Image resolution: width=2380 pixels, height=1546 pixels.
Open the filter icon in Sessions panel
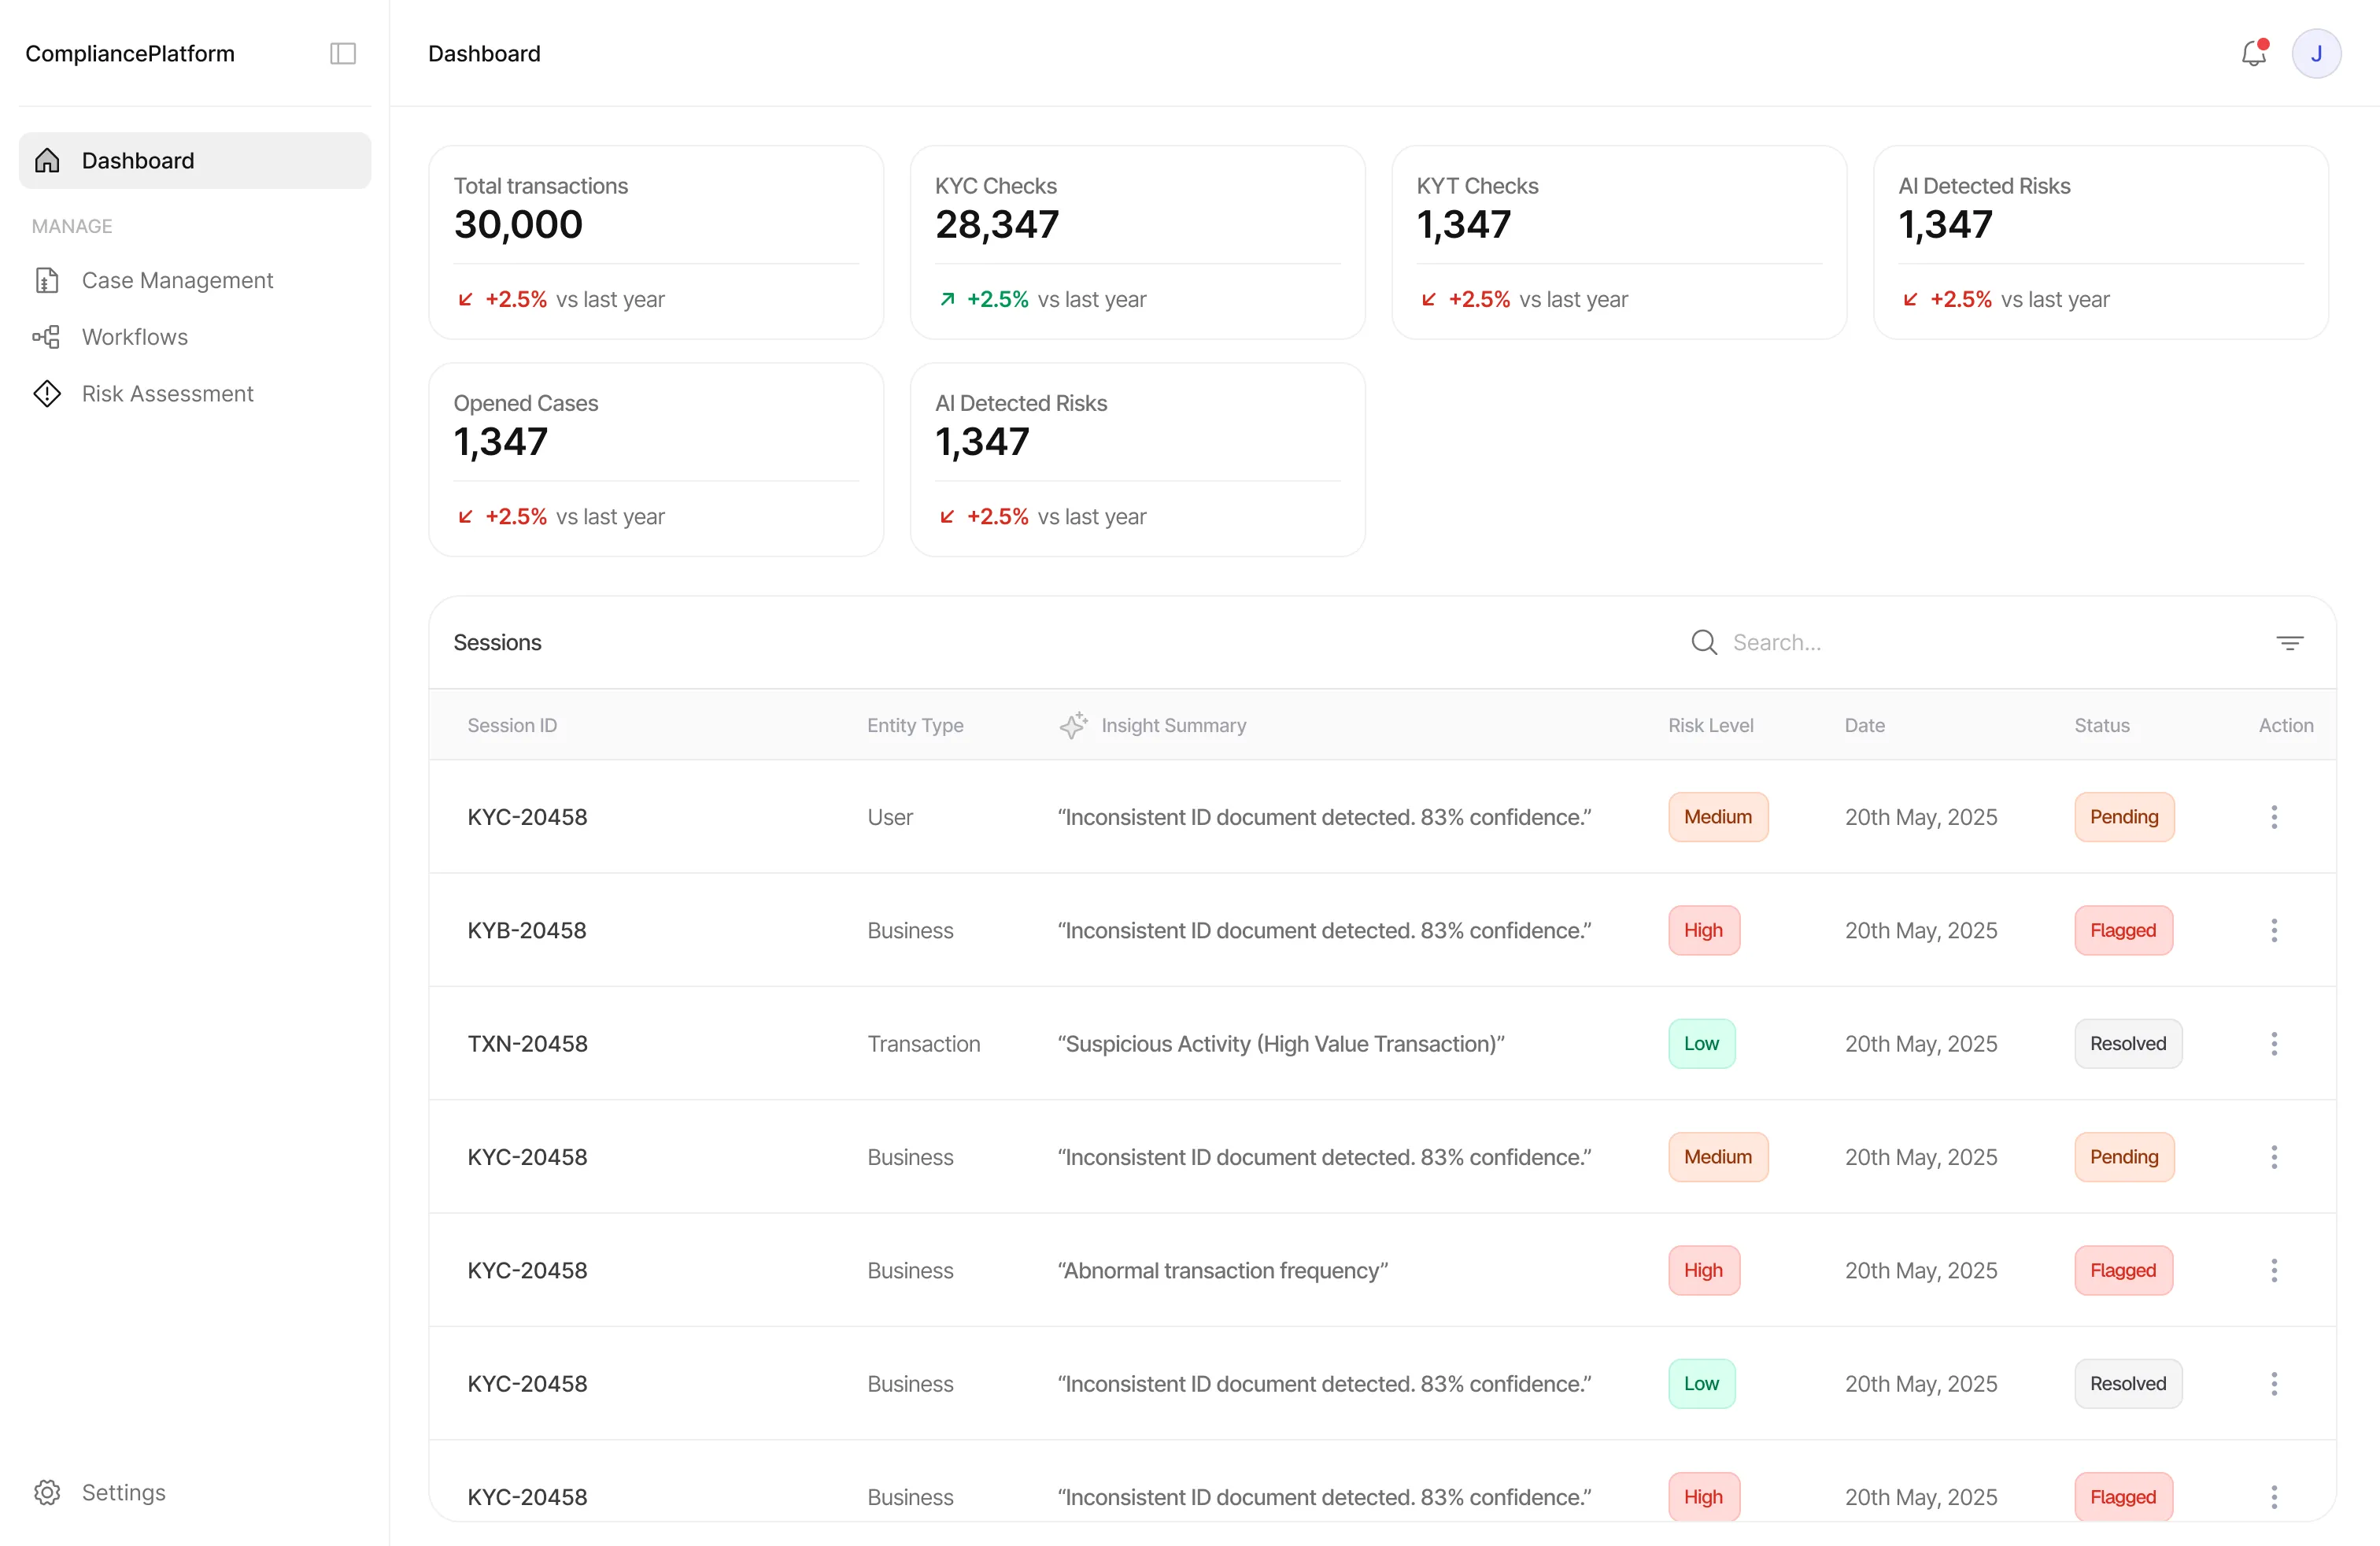(x=2290, y=641)
